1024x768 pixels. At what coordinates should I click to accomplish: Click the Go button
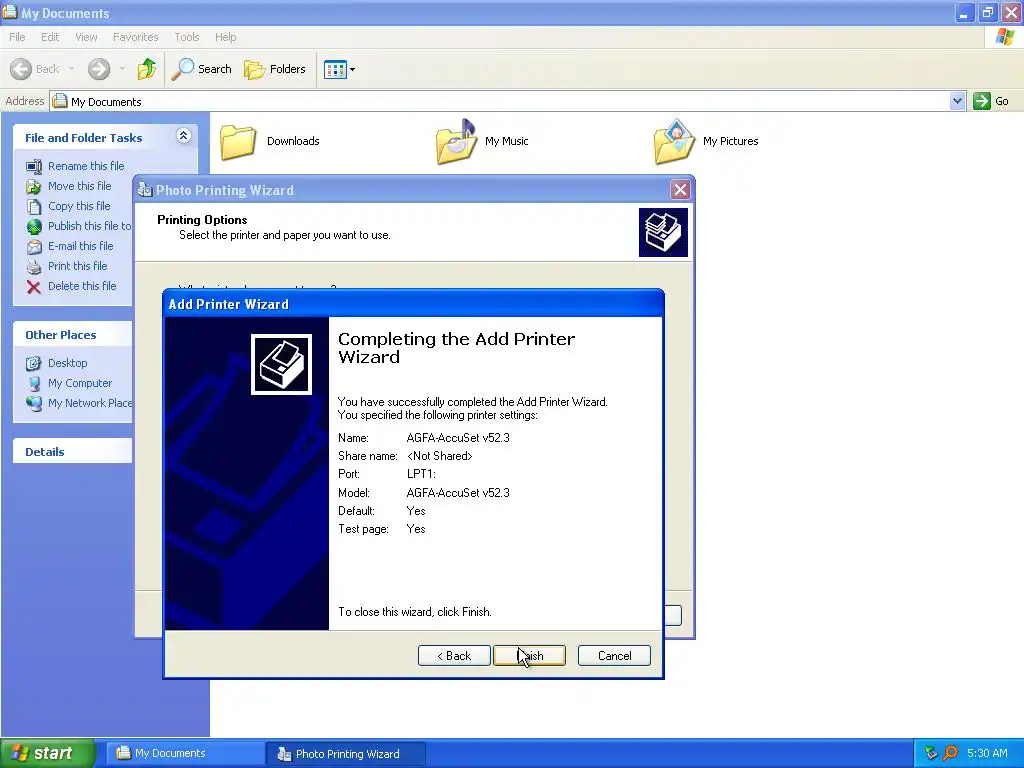(x=991, y=101)
